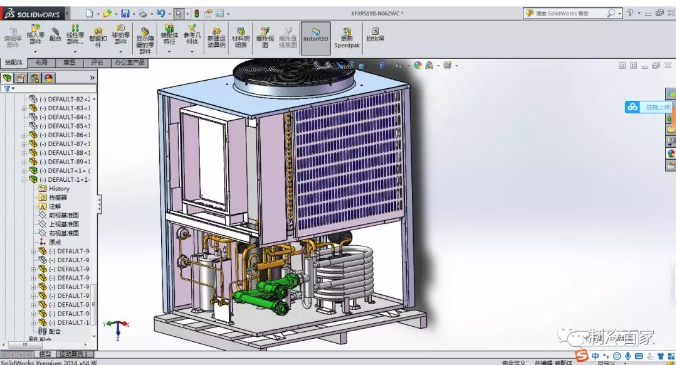676x365 pixels.
Task: Click the Undo arrow icon
Action: click(x=161, y=13)
